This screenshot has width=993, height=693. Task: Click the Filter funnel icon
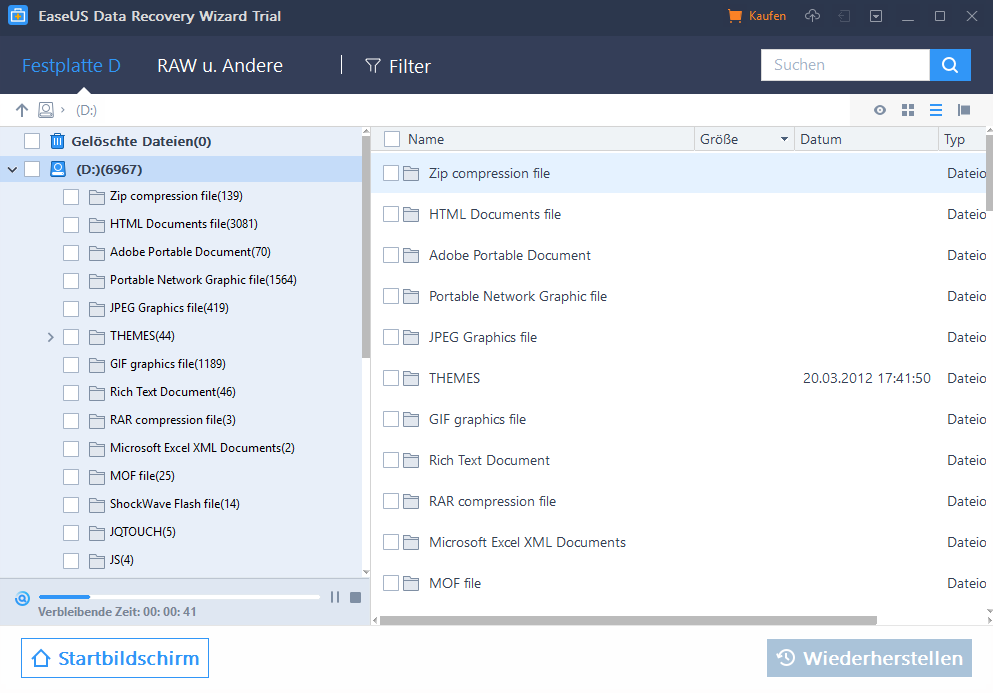pos(373,65)
